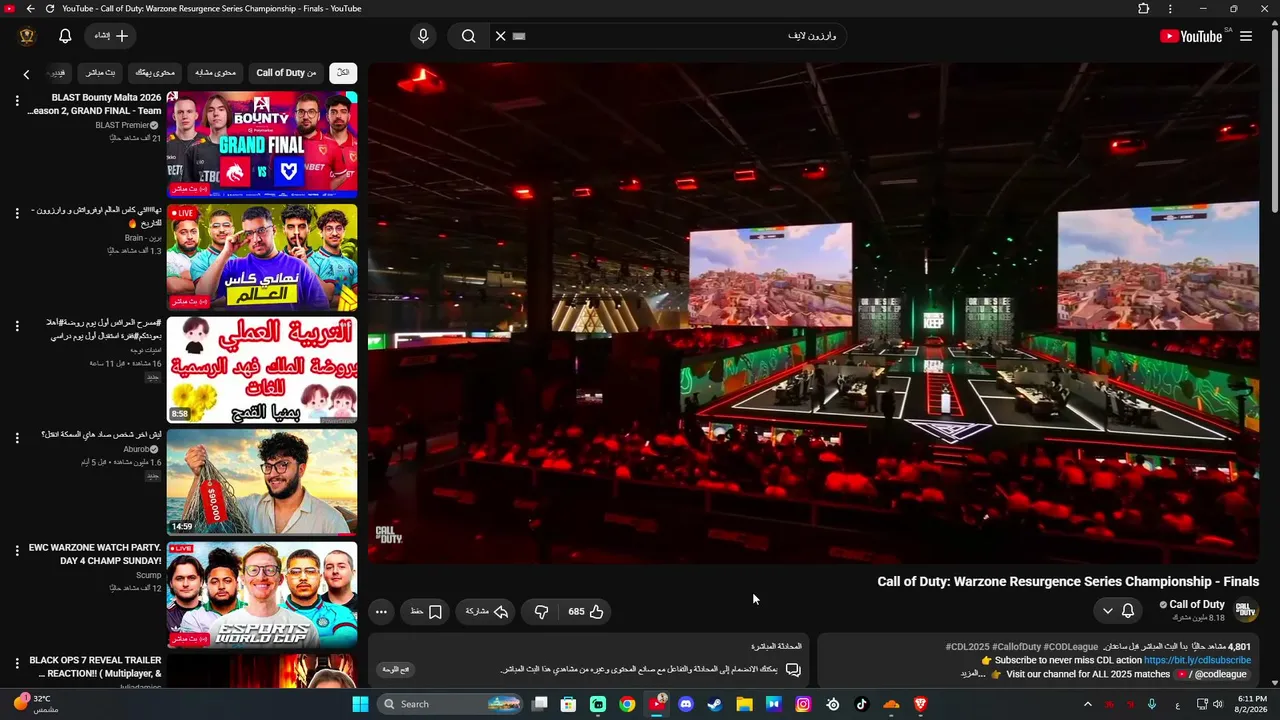
Task: Open Steam from the taskbar
Action: click(715, 704)
